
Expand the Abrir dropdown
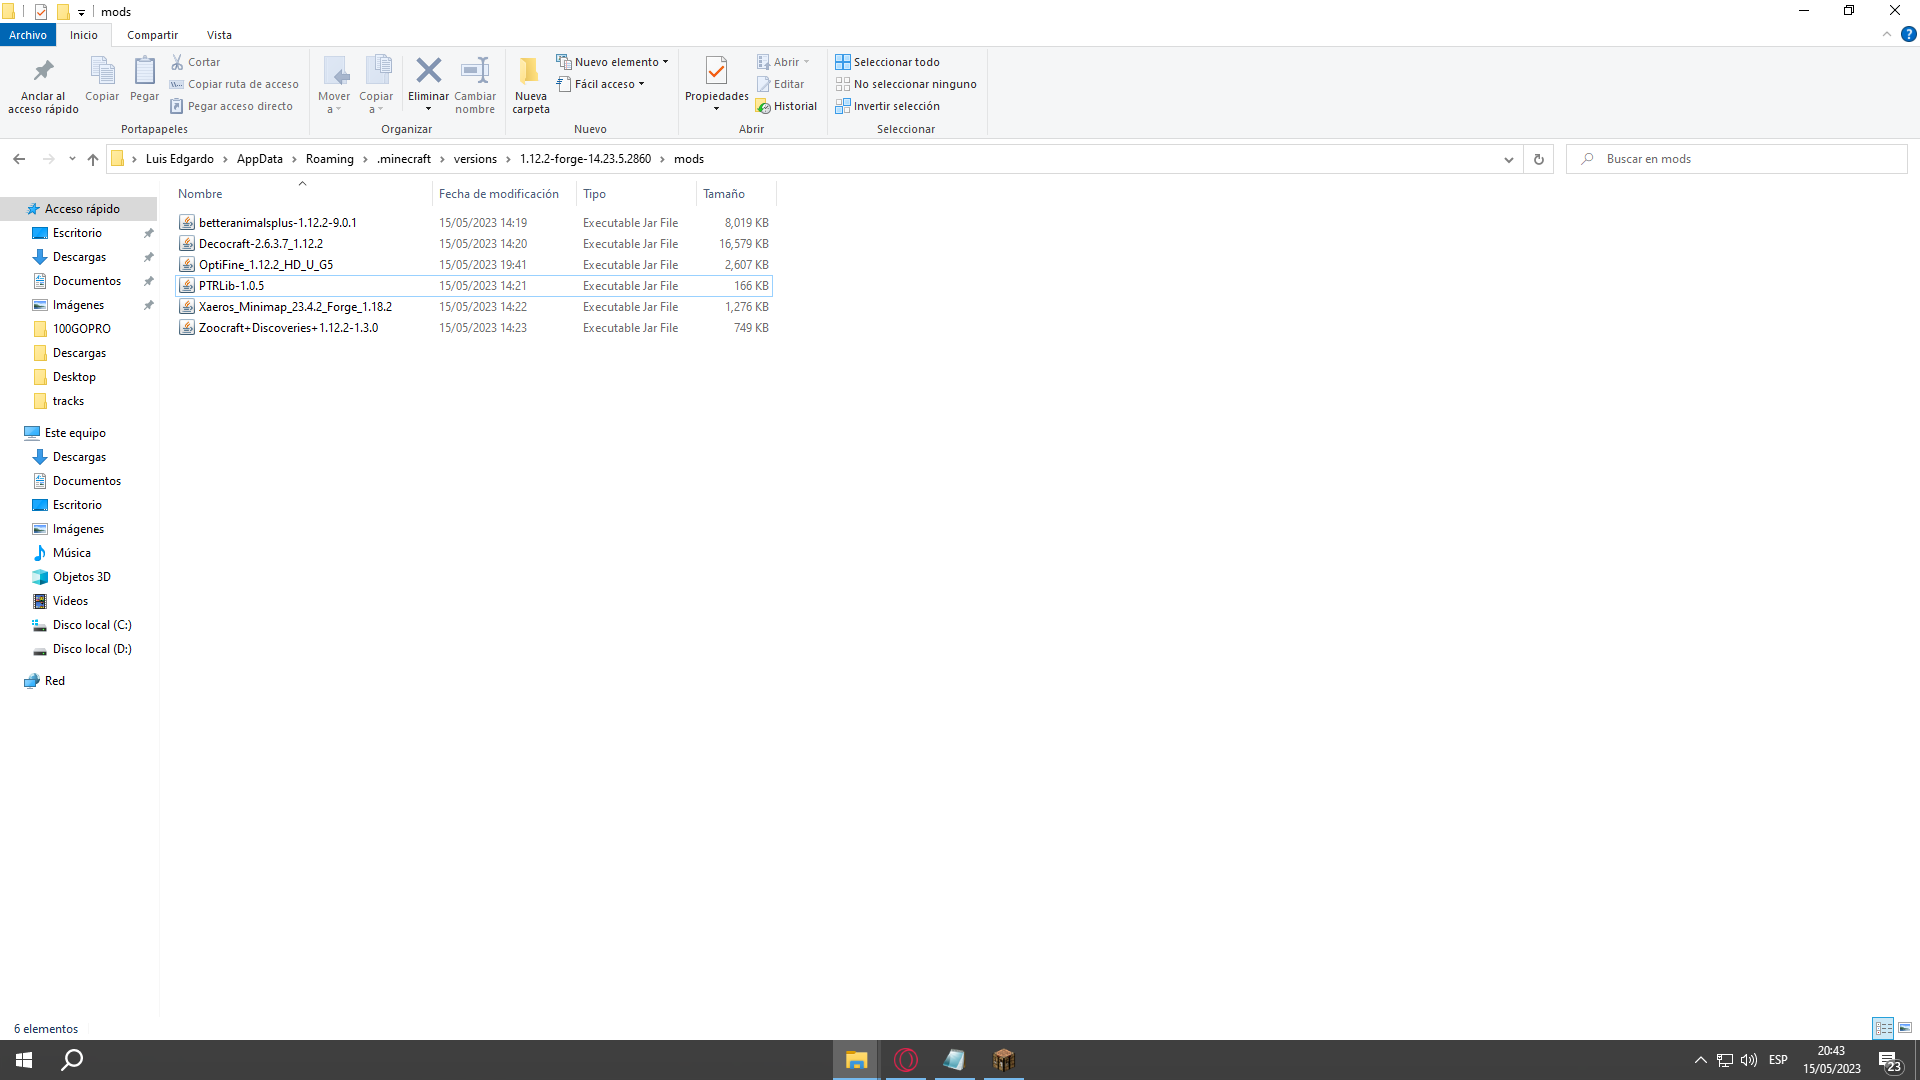click(x=782, y=62)
